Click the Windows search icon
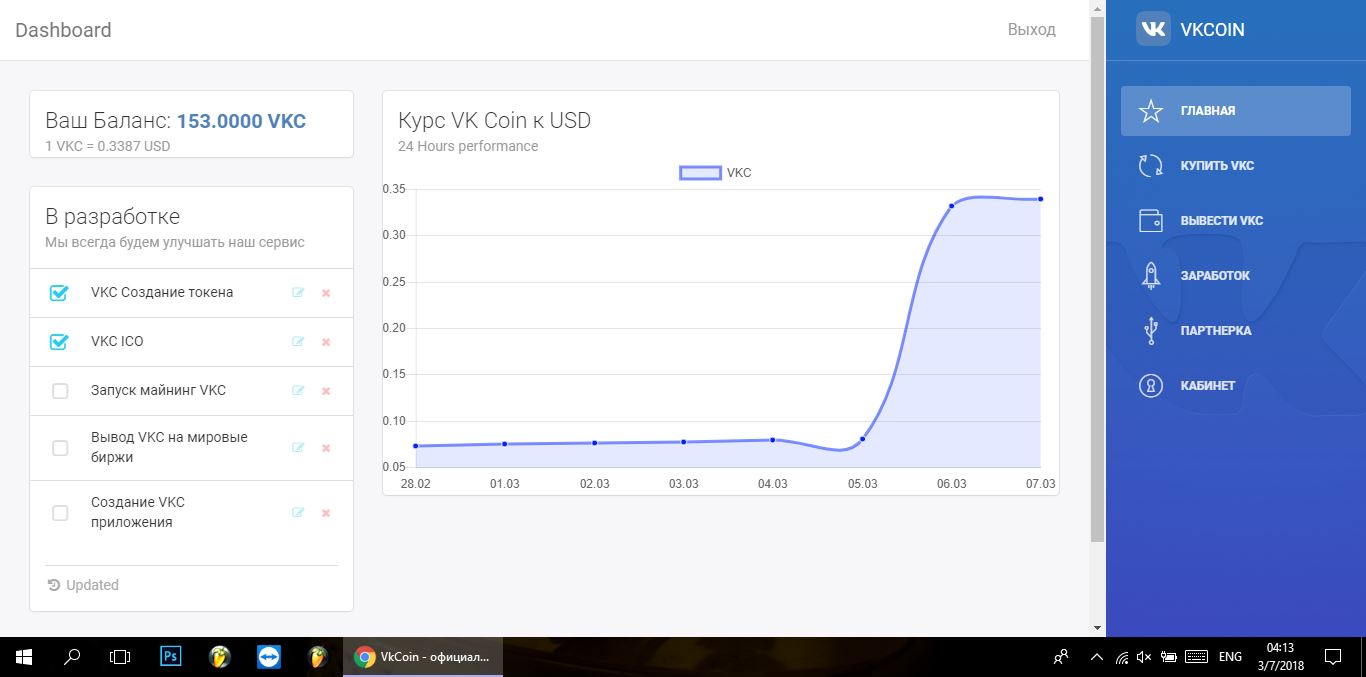 click(72, 657)
